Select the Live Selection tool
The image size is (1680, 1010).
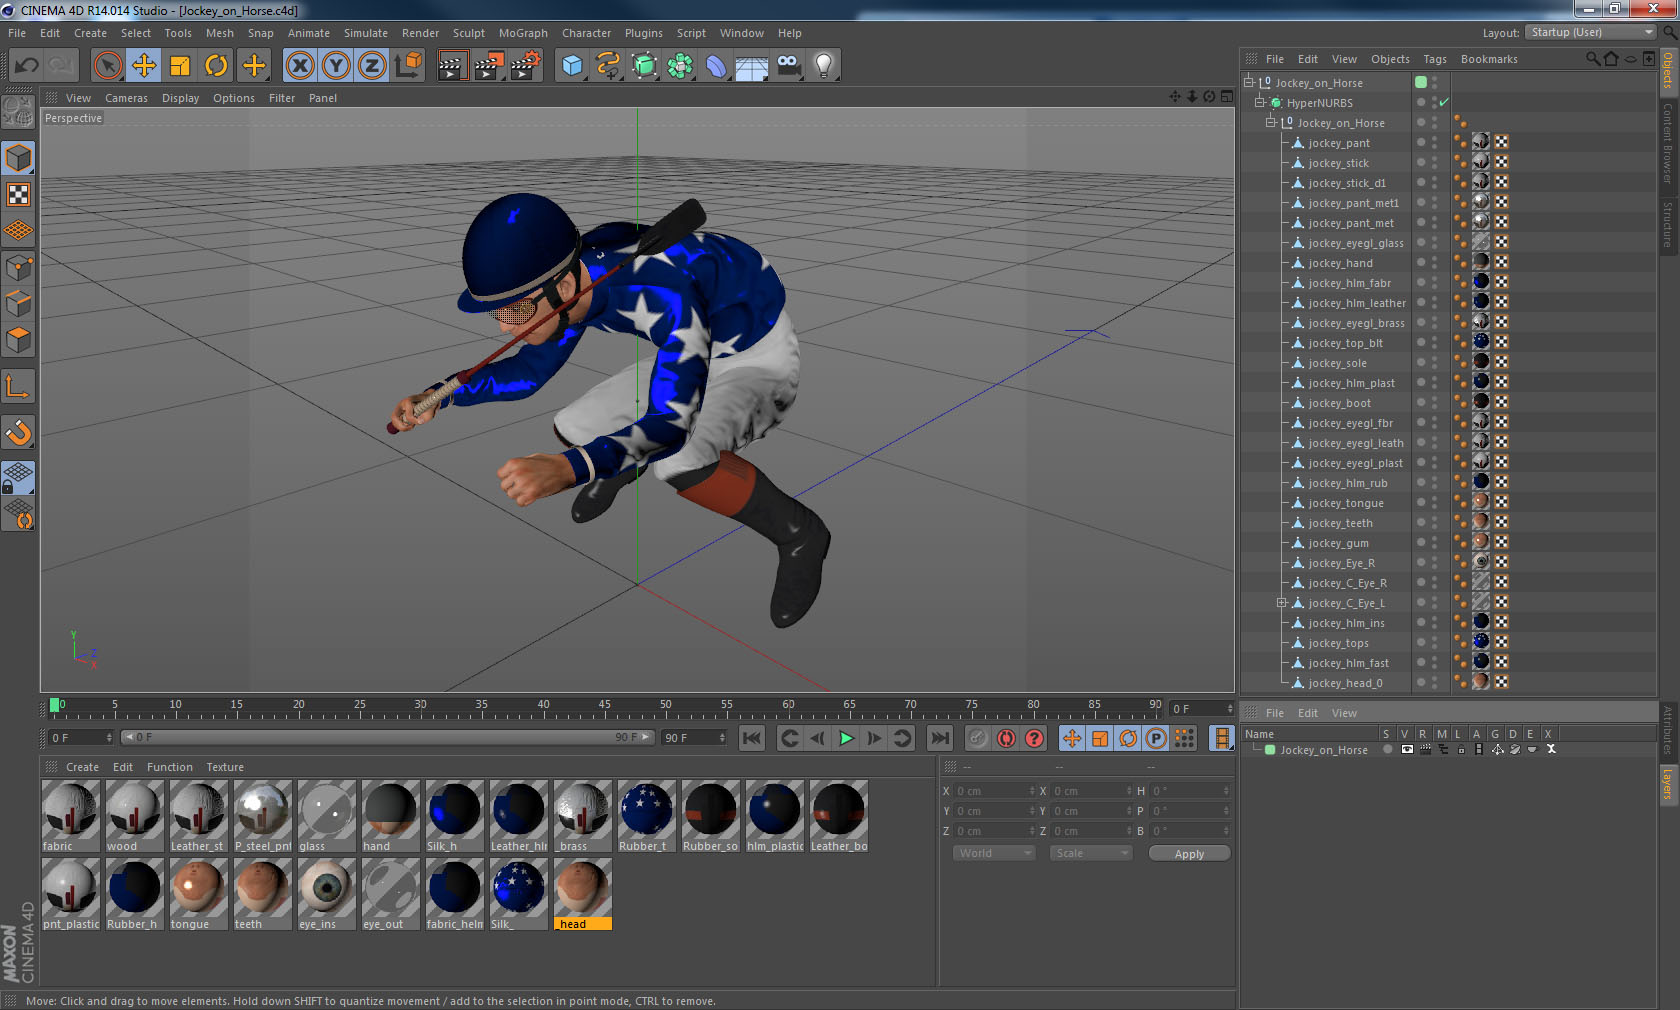[108, 66]
